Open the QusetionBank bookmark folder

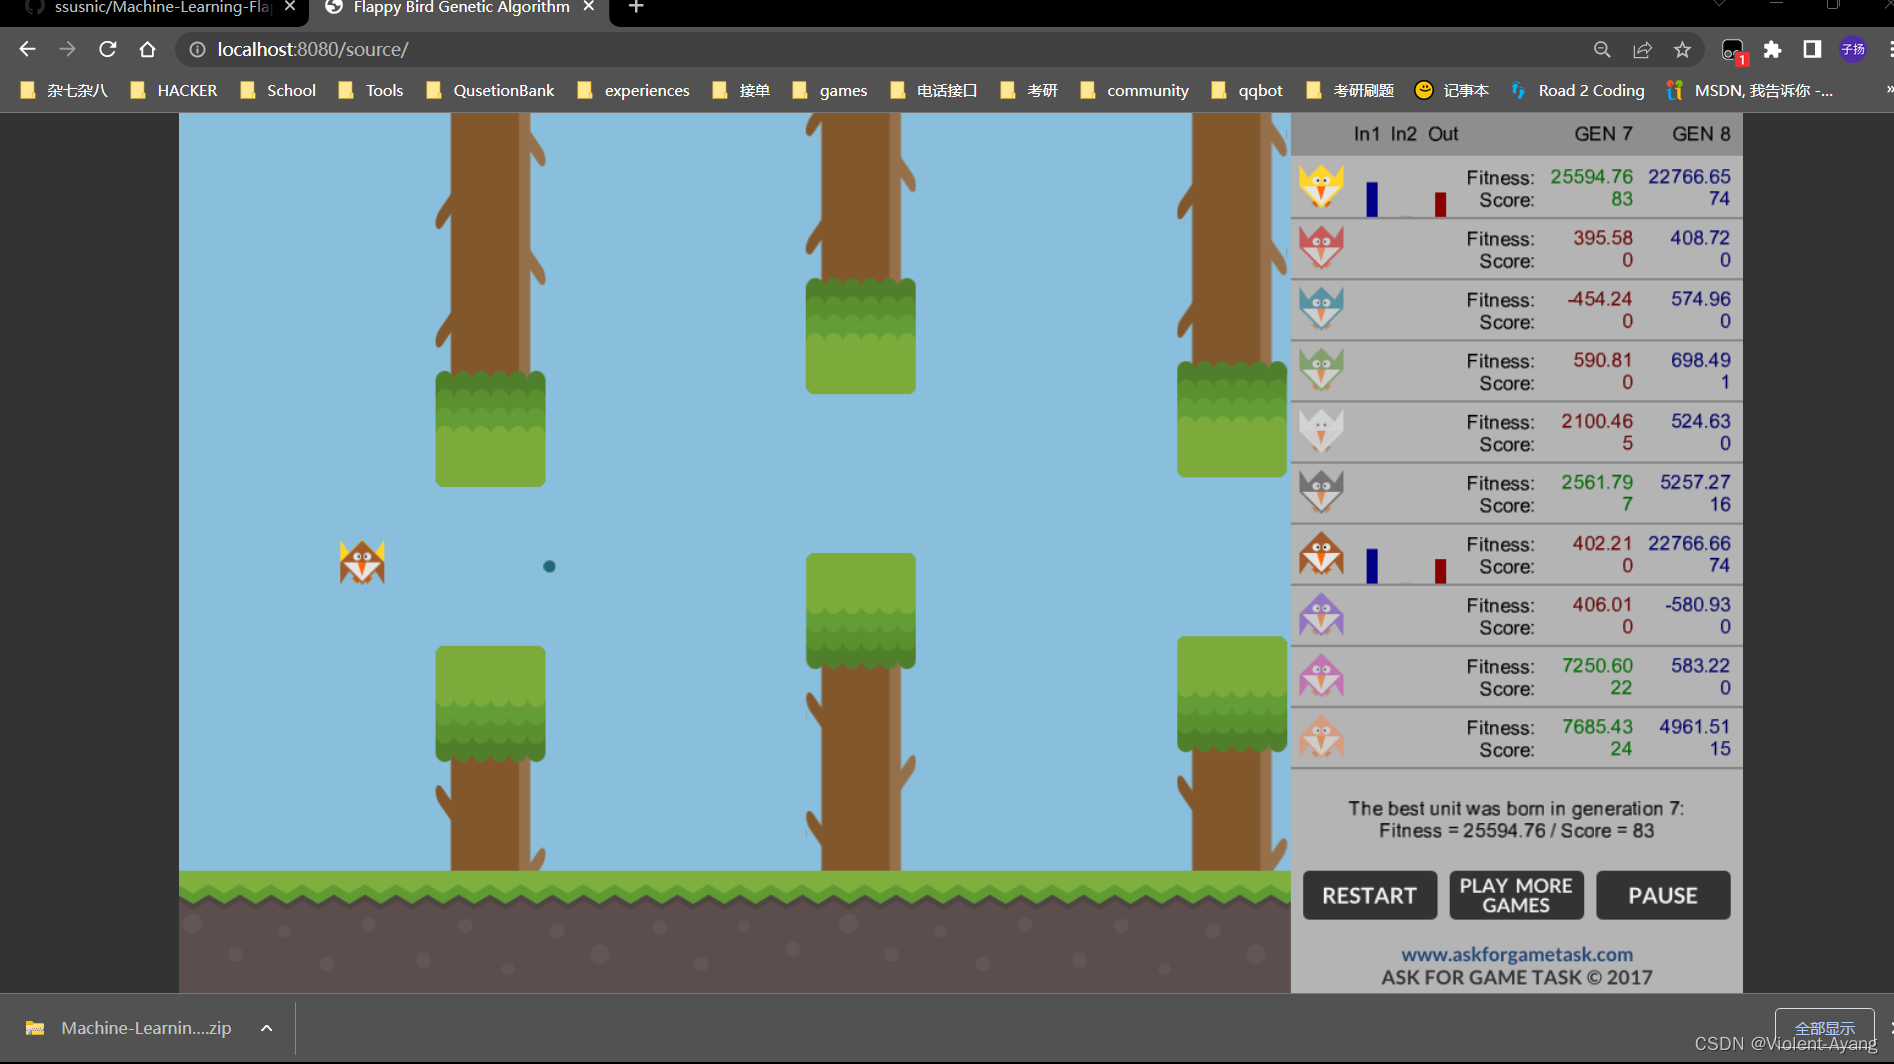(x=490, y=91)
